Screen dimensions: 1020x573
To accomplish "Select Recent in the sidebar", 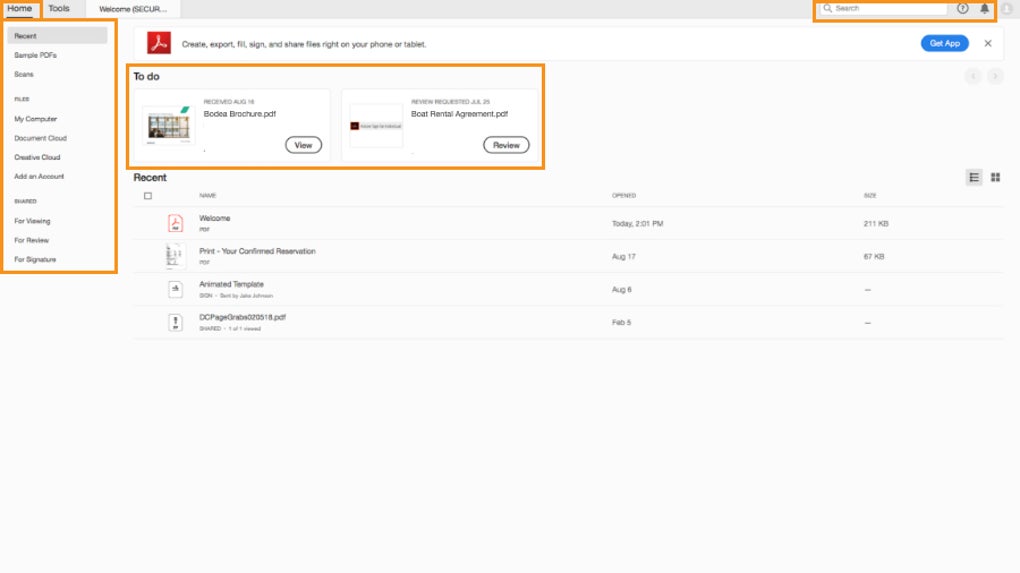I will tap(57, 36).
